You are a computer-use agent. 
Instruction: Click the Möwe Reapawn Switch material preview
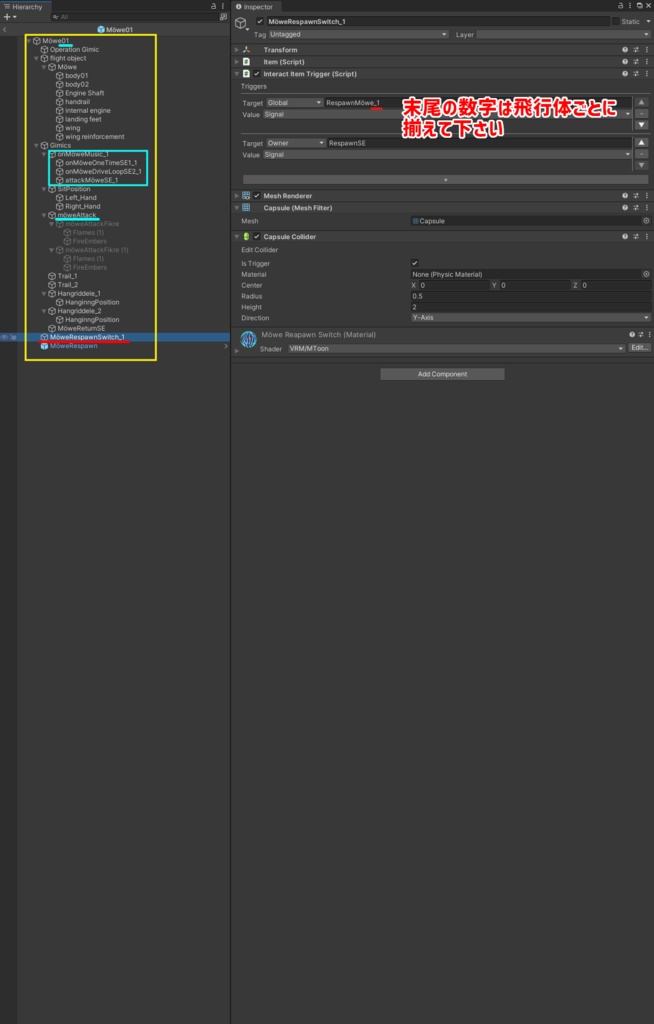pyautogui.click(x=248, y=339)
